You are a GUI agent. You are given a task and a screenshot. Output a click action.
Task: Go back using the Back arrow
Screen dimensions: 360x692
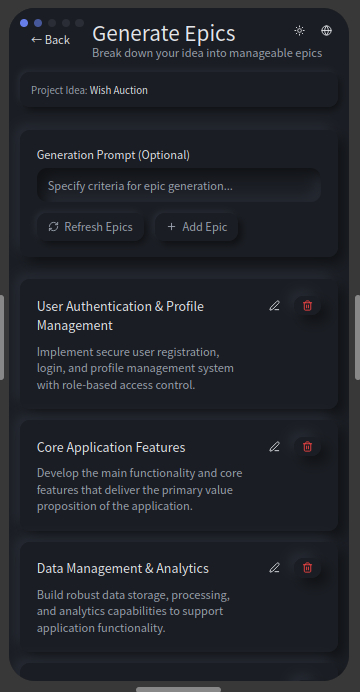pyautogui.click(x=50, y=40)
